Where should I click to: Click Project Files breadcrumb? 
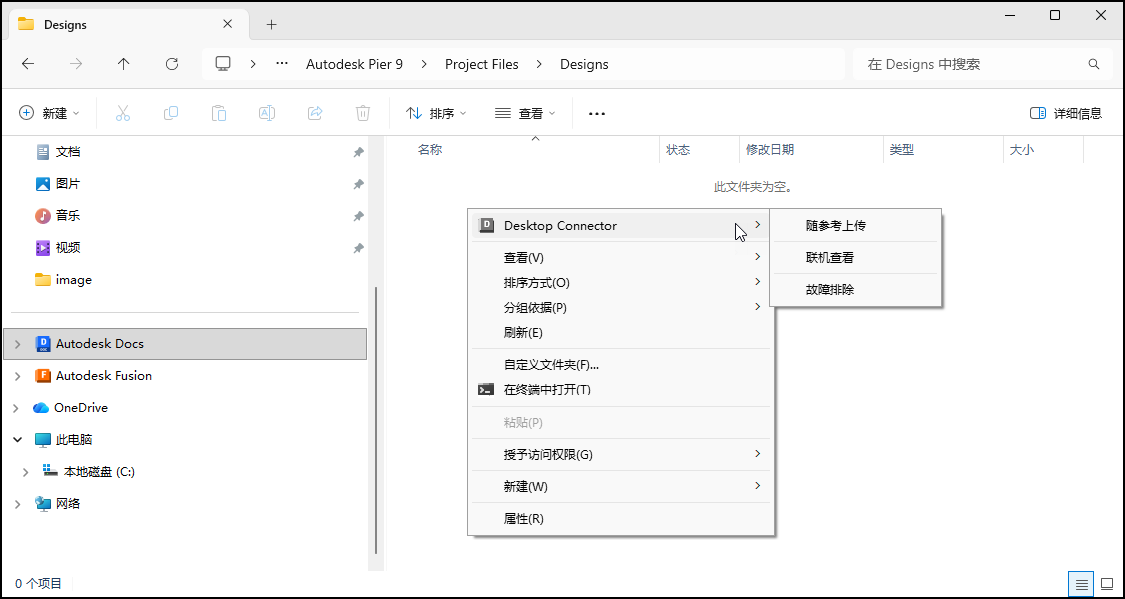click(x=481, y=64)
